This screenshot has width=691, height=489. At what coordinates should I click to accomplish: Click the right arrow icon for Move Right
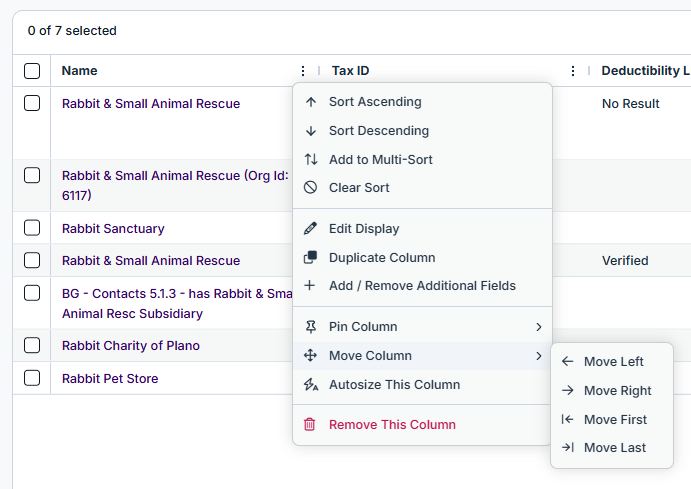point(568,390)
